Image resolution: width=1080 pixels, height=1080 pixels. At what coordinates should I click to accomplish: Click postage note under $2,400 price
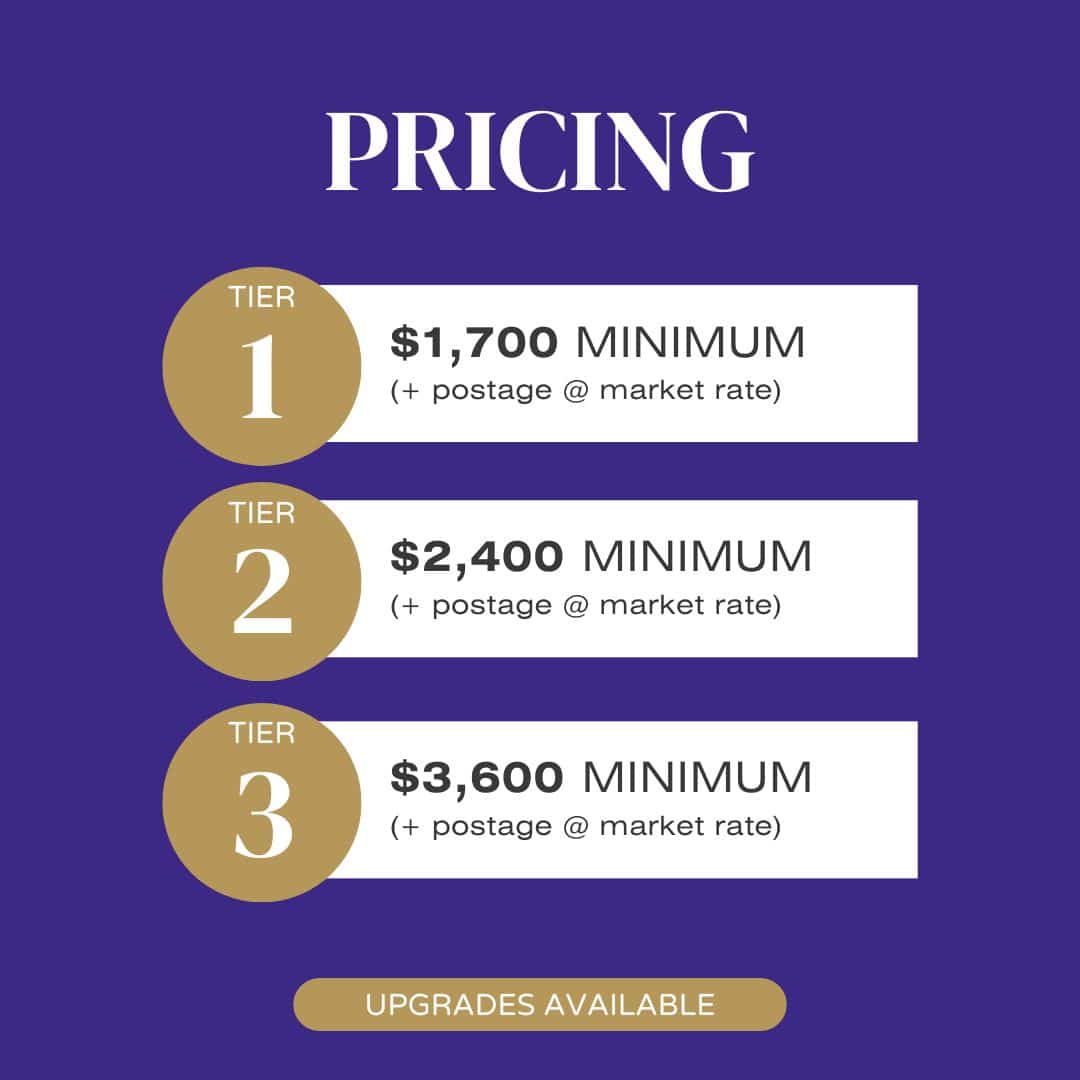pyautogui.click(x=585, y=605)
